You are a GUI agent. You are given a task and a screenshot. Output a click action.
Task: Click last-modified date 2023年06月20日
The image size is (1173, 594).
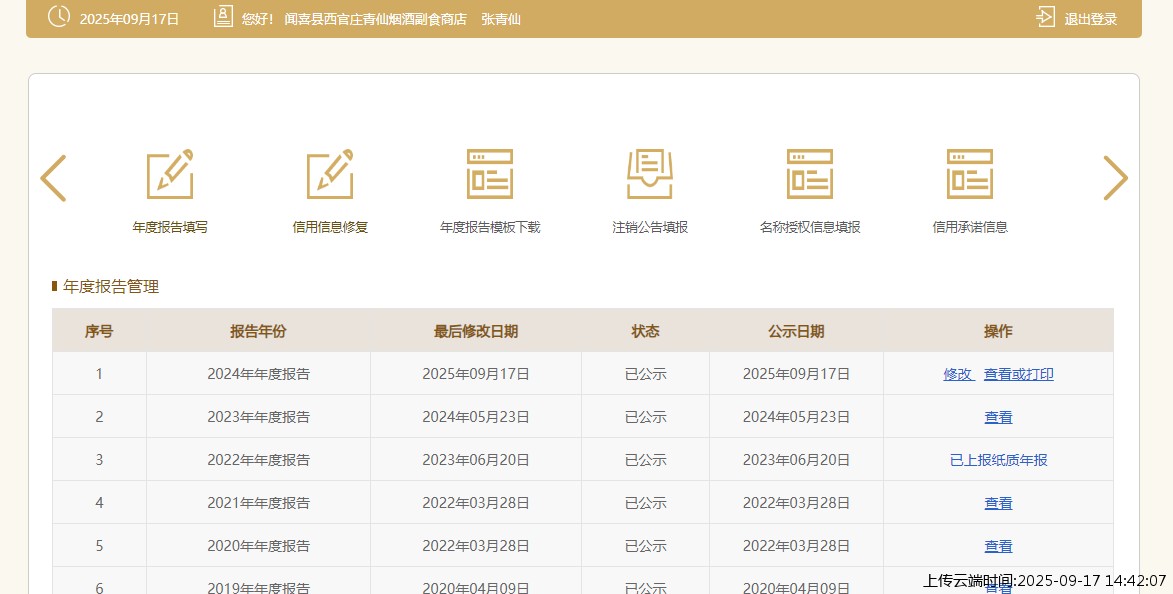pyautogui.click(x=476, y=460)
